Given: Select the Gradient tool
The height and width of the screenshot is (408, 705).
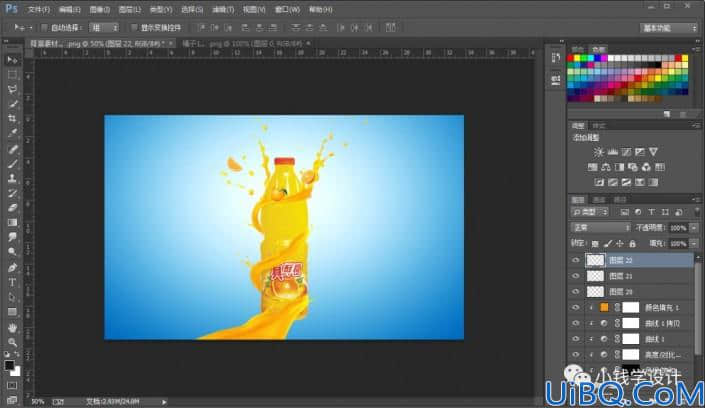Looking at the screenshot, I should (x=12, y=222).
